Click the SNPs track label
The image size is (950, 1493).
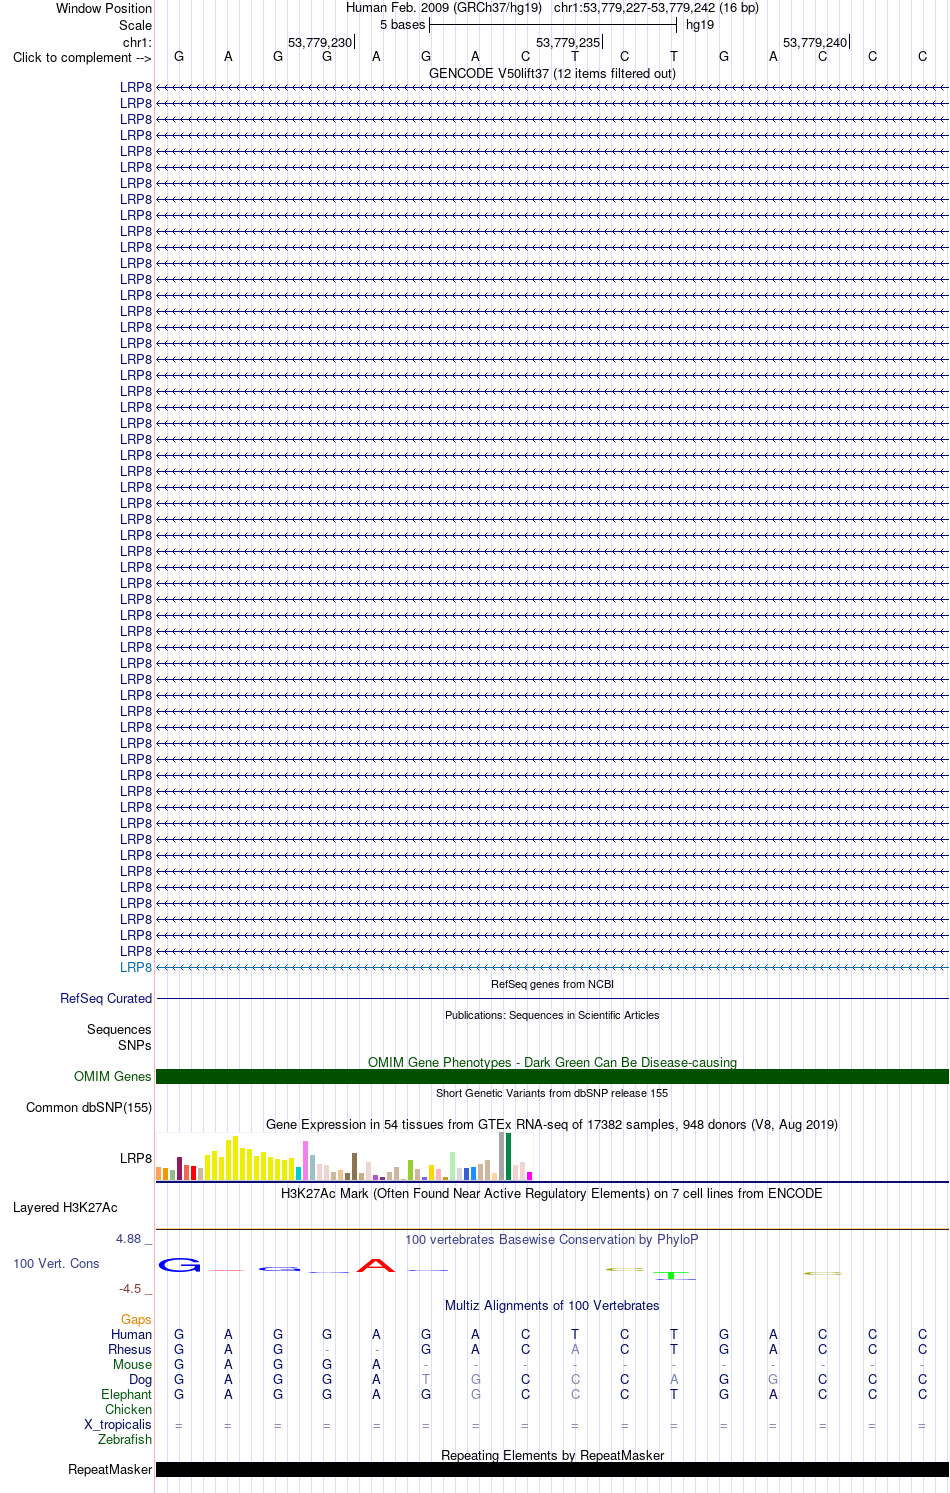point(135,1045)
